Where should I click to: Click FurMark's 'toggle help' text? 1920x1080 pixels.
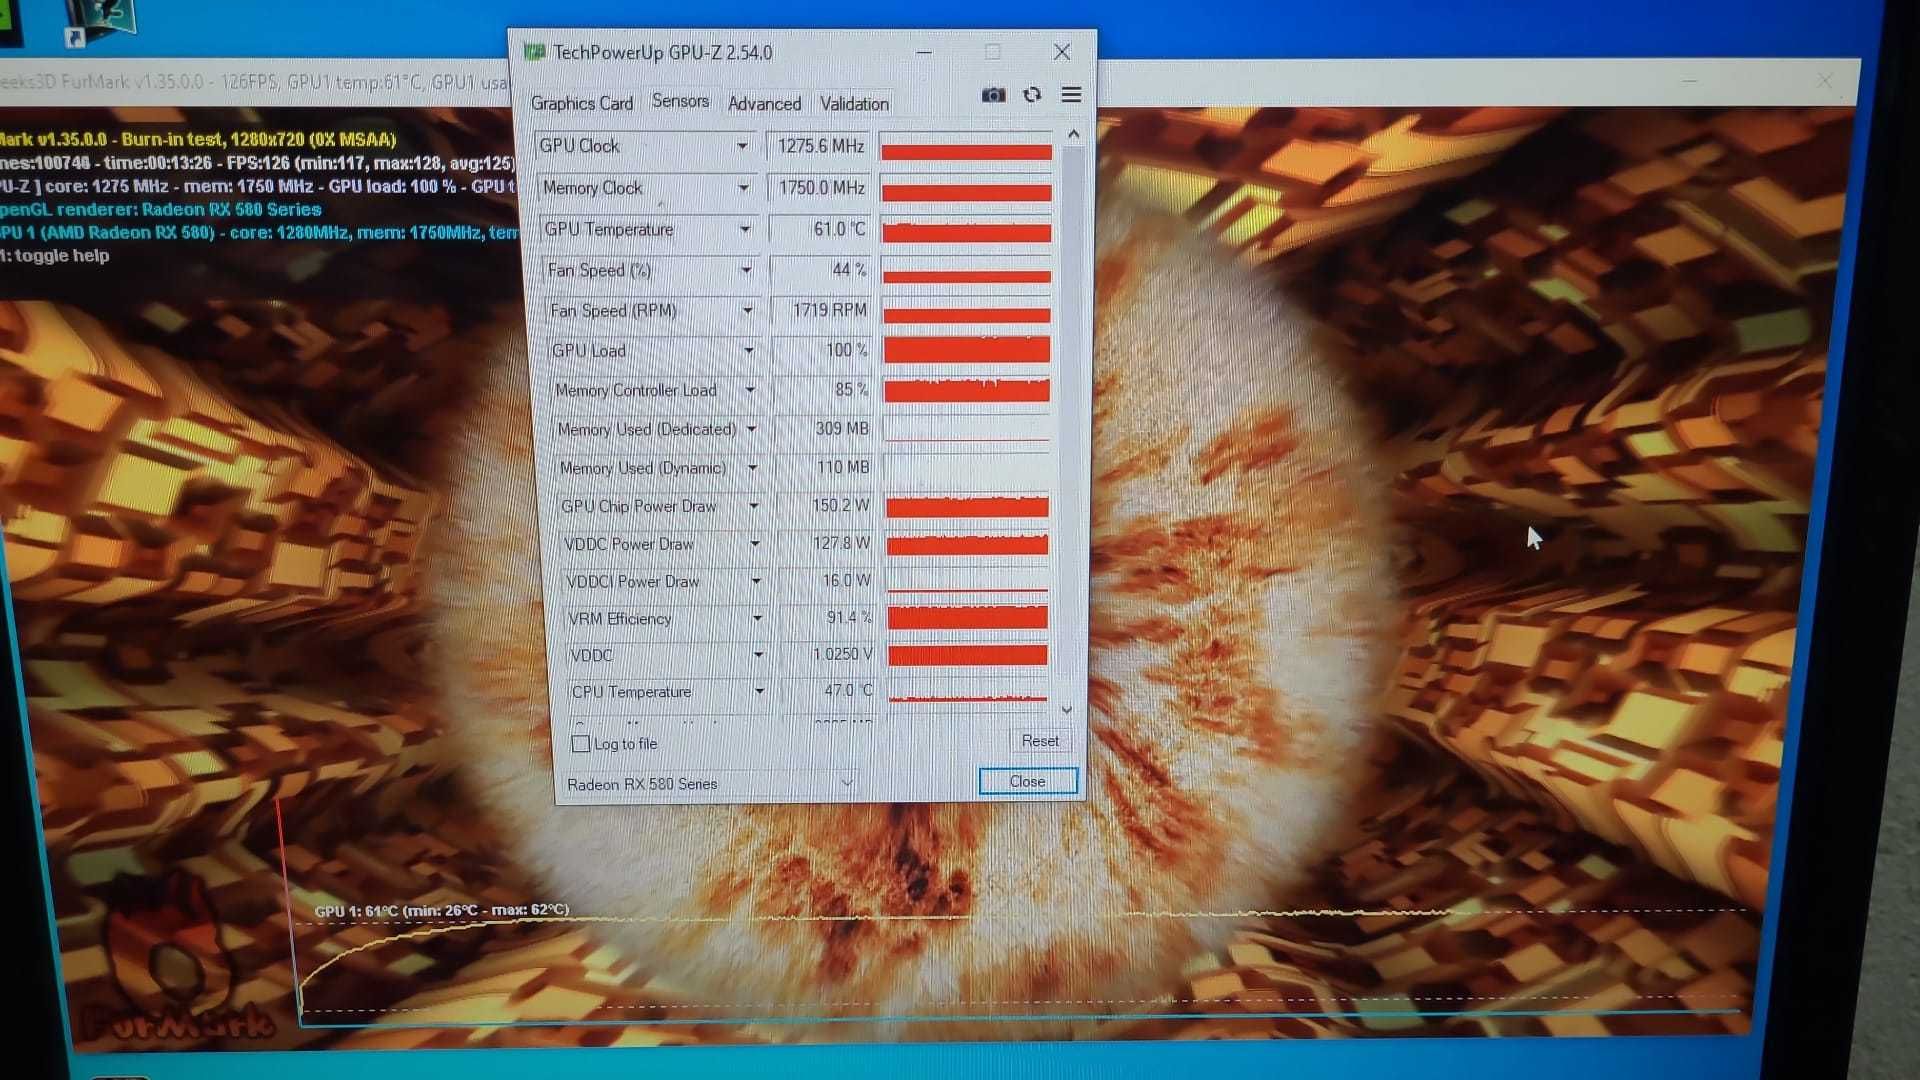click(61, 256)
